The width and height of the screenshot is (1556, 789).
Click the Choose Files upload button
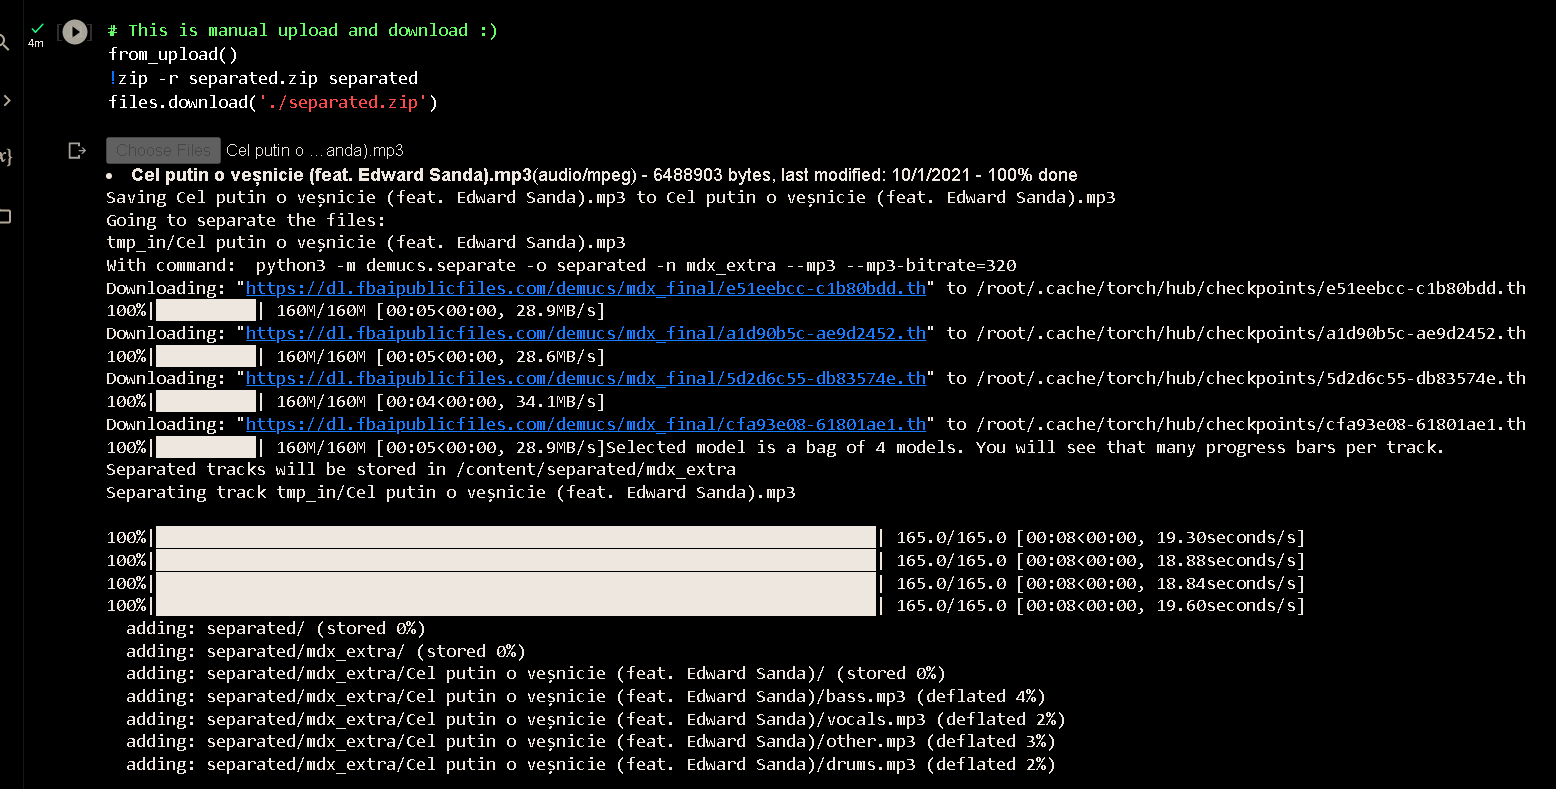[162, 150]
